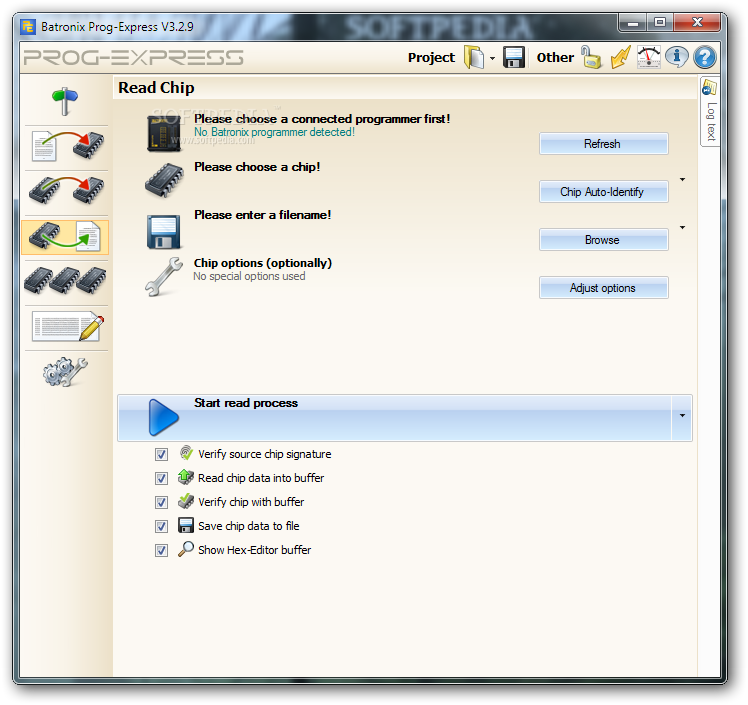This screenshot has width=748, height=705.
Task: Uncheck Save chip data to file
Action: (x=161, y=526)
